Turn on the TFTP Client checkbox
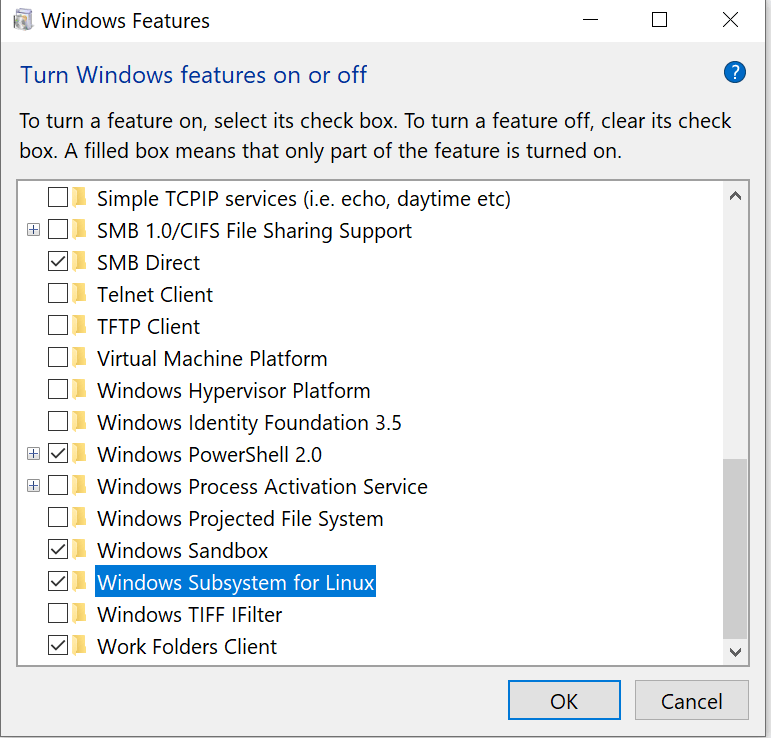 58,325
